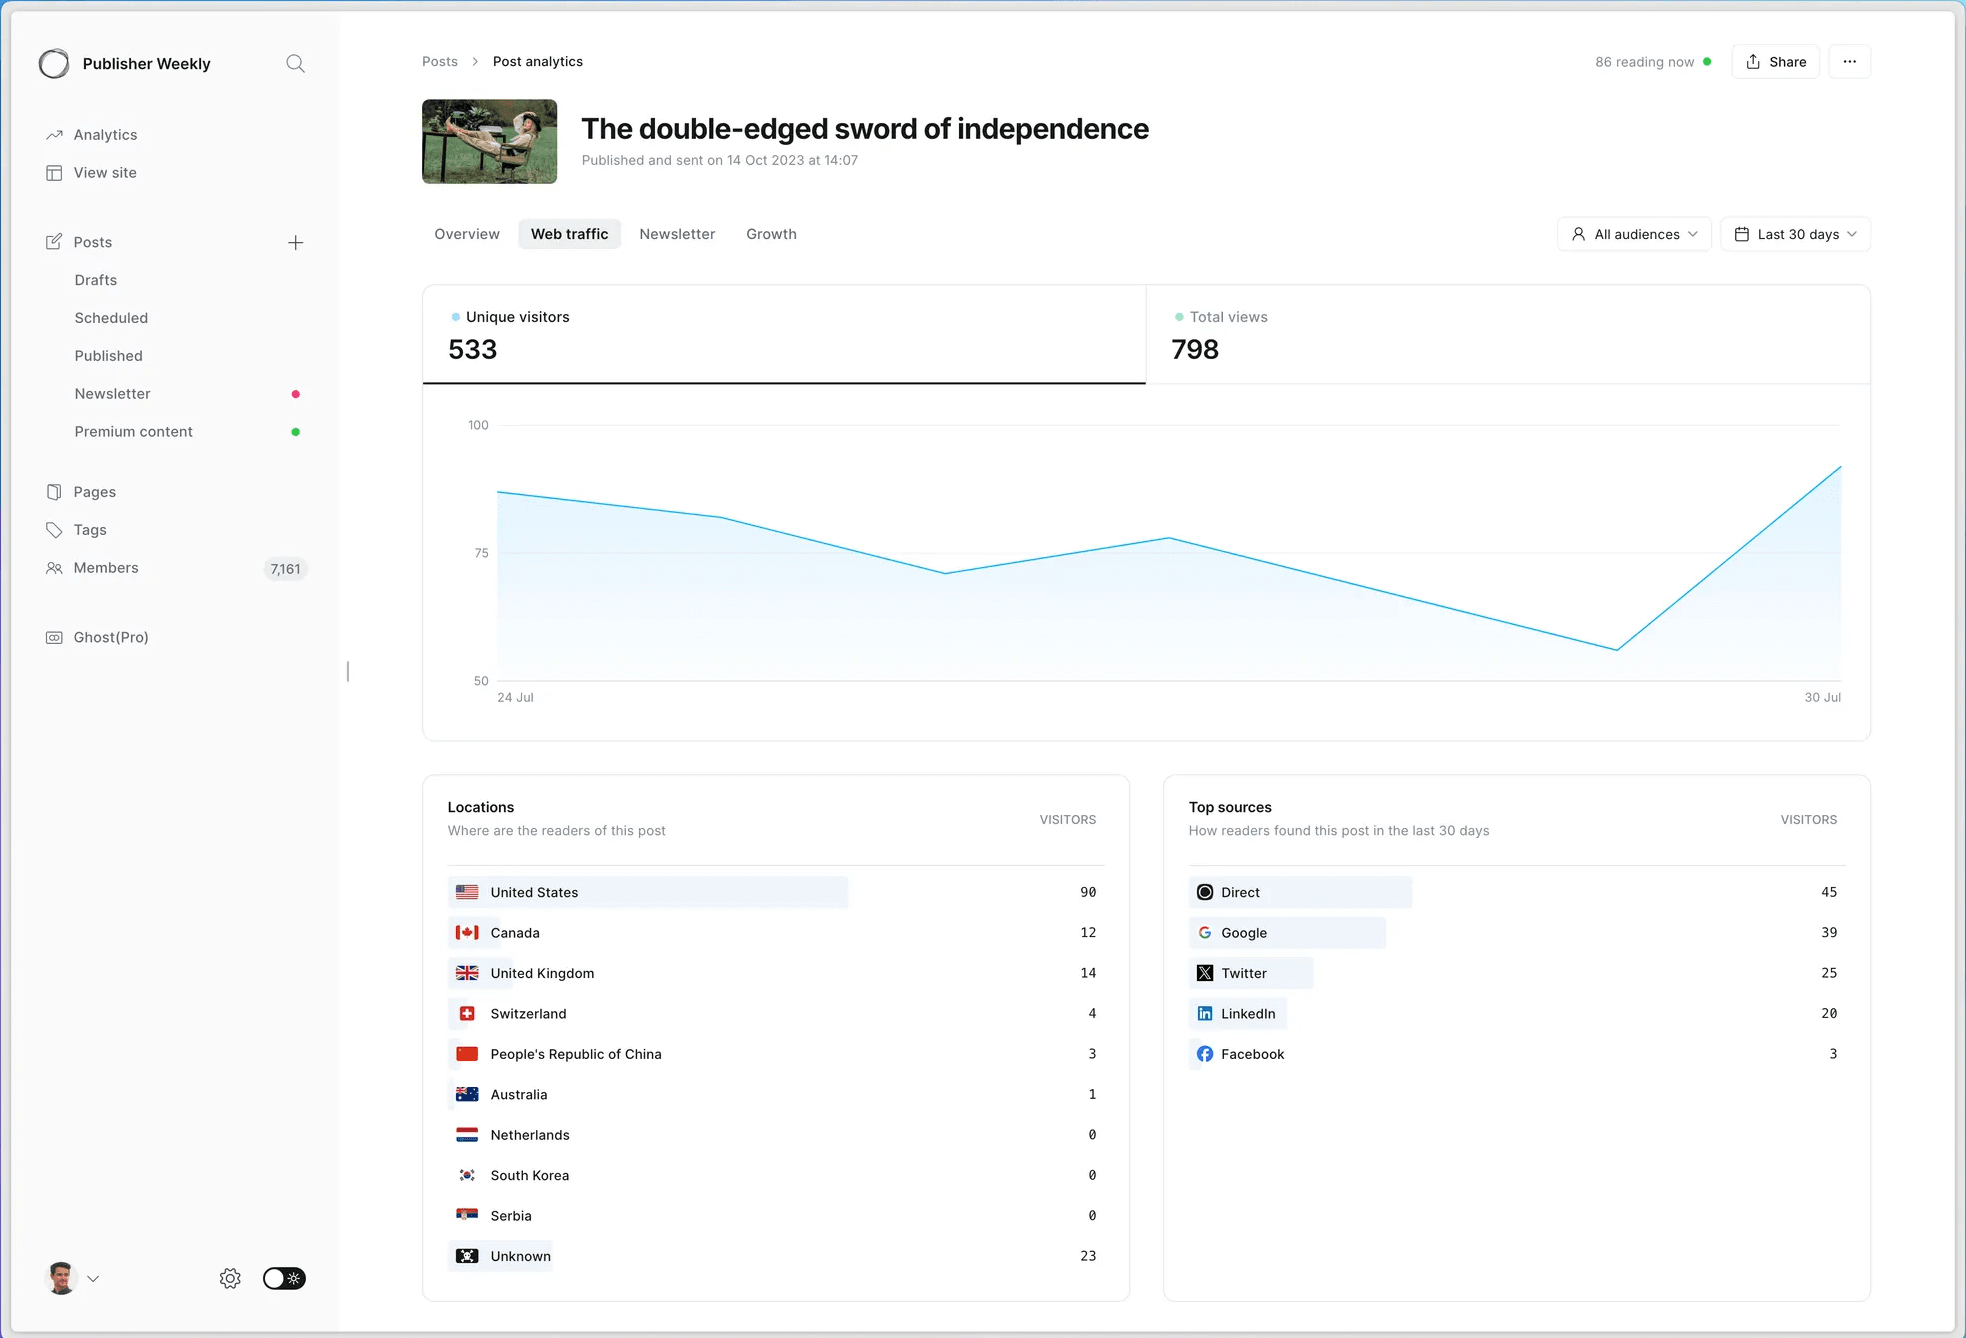Go back via Posts breadcrumb link
The width and height of the screenshot is (1966, 1338).
439,62
